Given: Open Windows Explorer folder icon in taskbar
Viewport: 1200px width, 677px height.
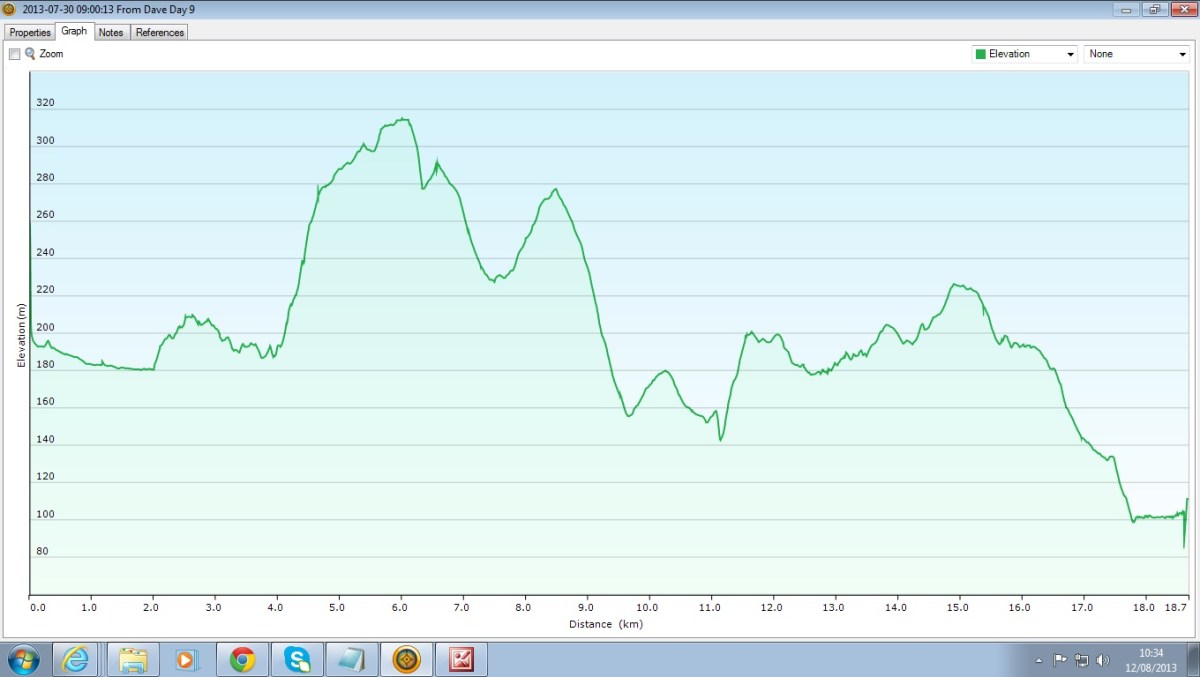Looking at the screenshot, I should pos(133,659).
